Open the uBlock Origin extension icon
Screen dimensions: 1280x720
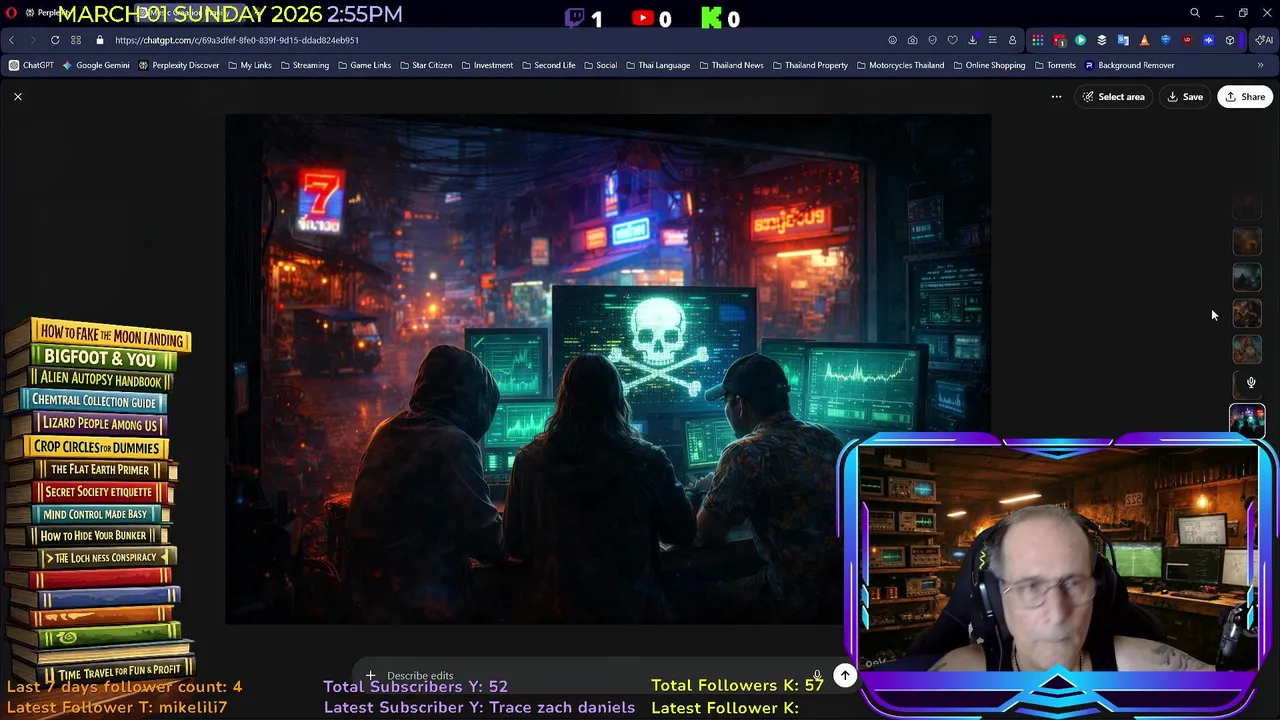coord(1187,40)
